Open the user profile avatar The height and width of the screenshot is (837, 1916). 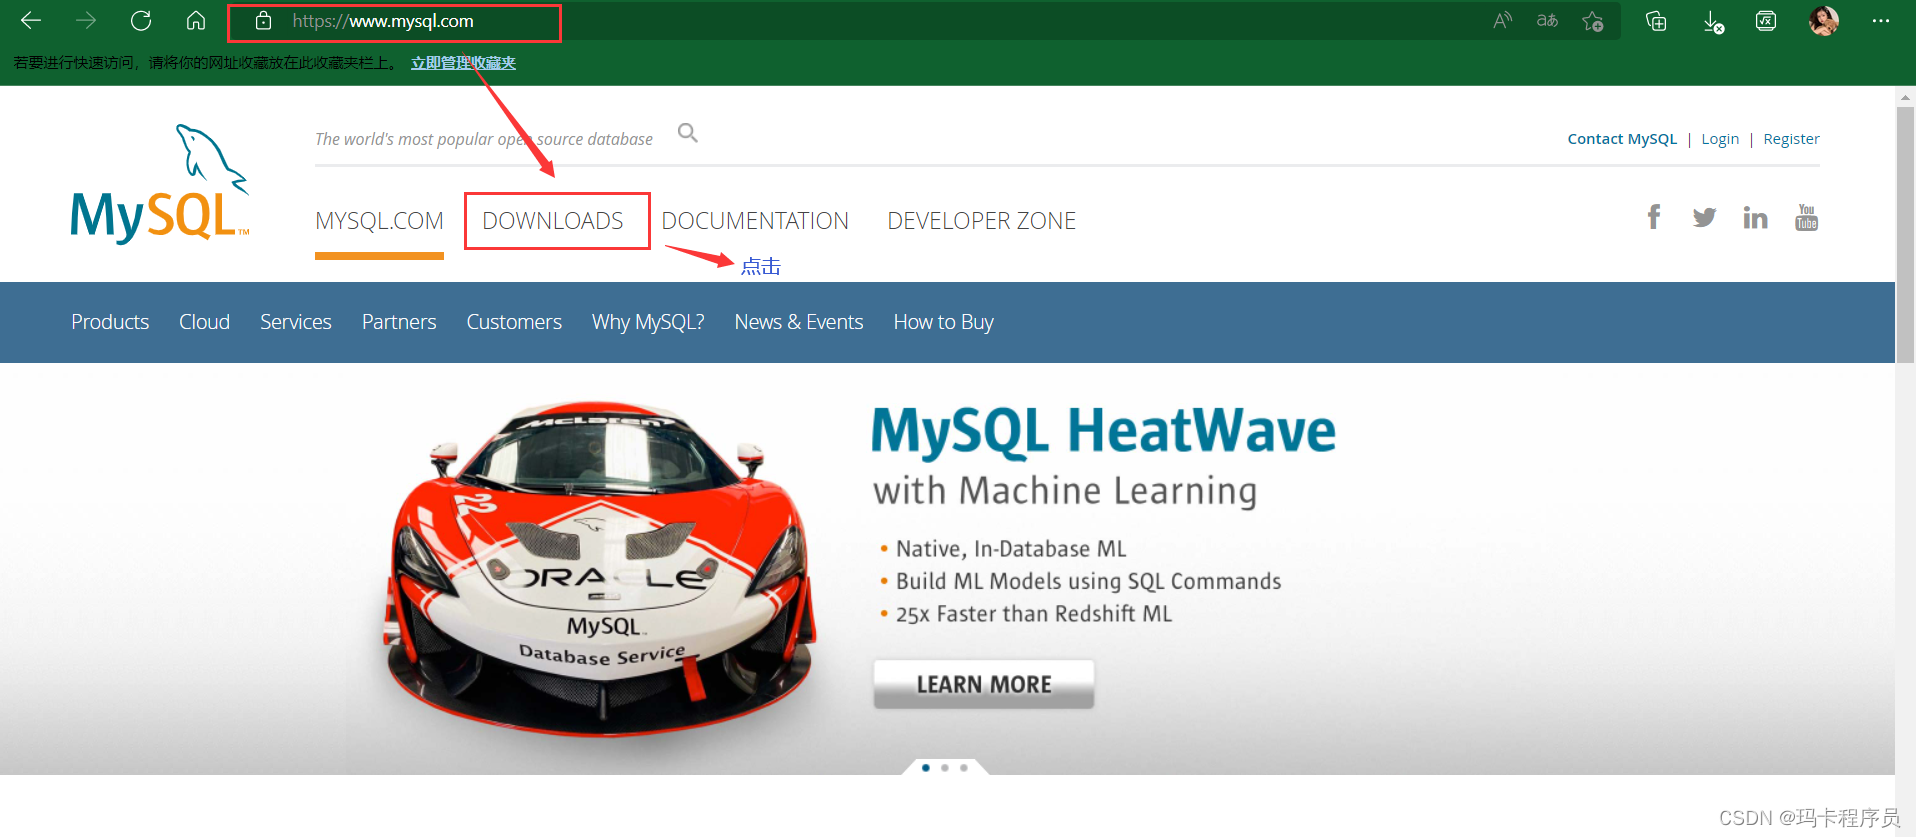[1824, 21]
